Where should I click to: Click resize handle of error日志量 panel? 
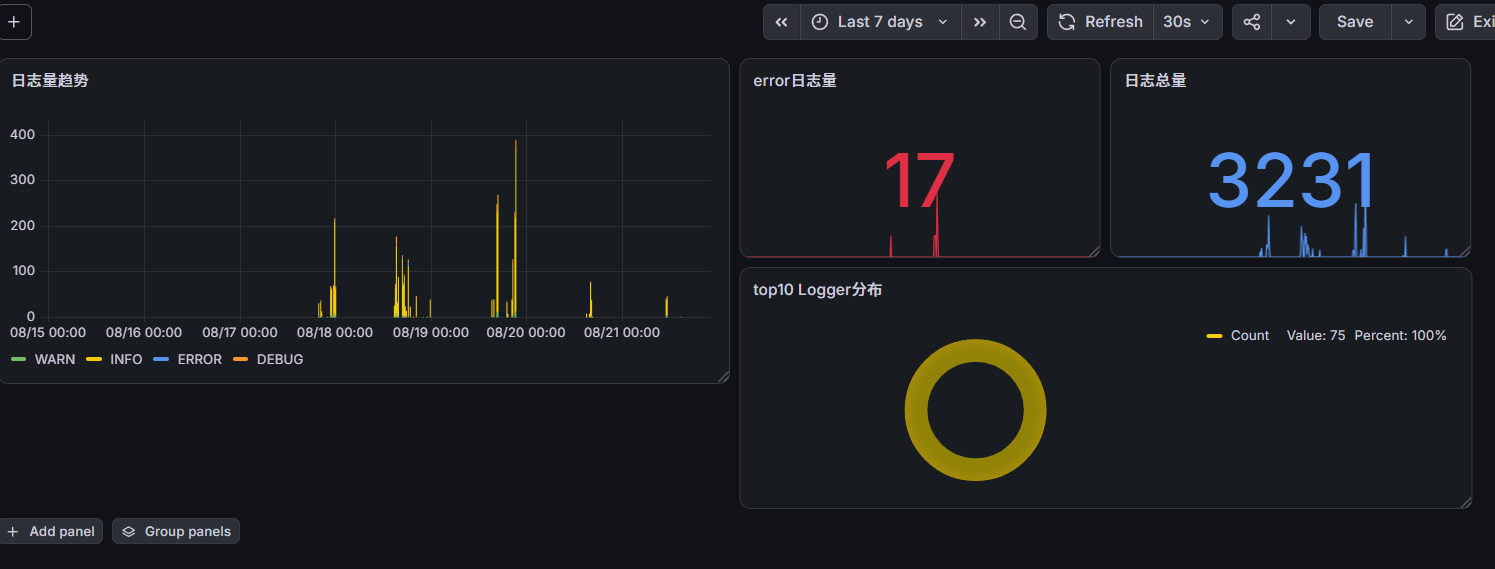point(1093,251)
